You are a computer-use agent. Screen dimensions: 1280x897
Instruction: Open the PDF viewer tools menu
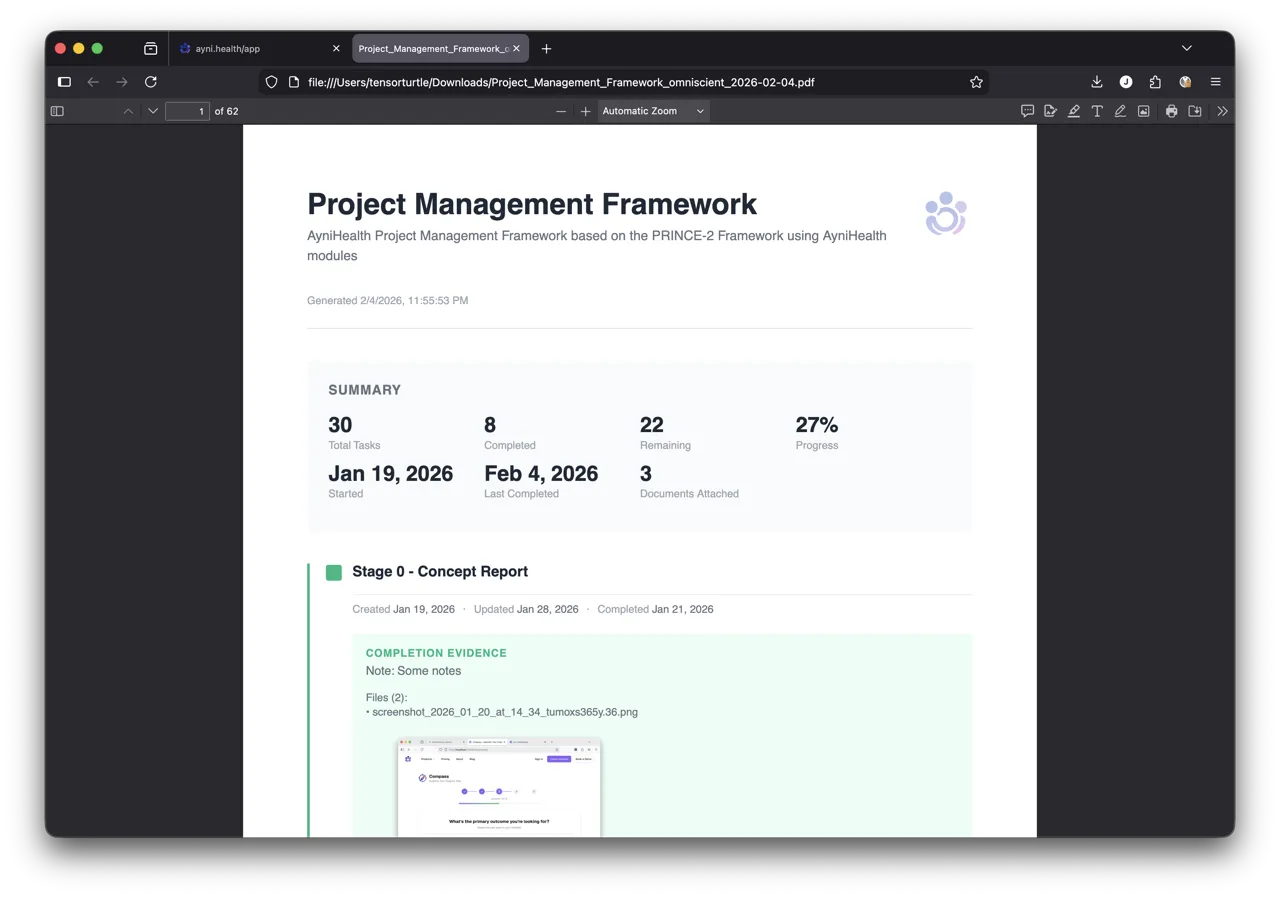(x=1222, y=111)
